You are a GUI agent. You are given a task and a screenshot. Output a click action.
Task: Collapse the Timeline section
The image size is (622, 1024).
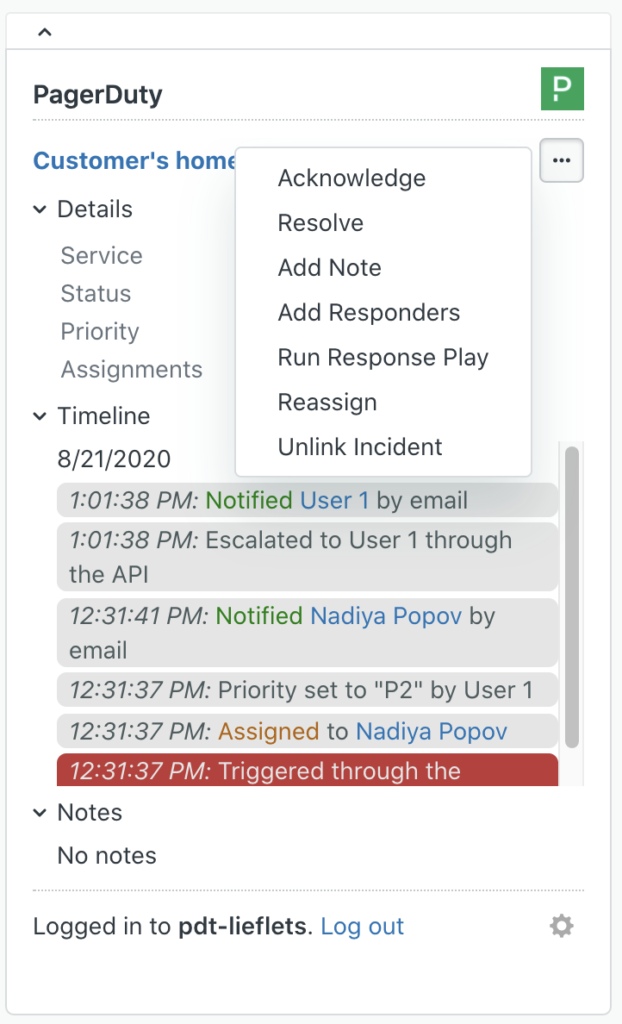point(40,416)
